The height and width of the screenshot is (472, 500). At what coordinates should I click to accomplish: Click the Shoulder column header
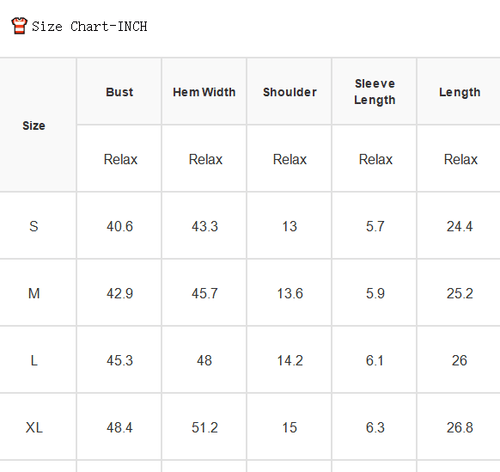[x=289, y=92]
